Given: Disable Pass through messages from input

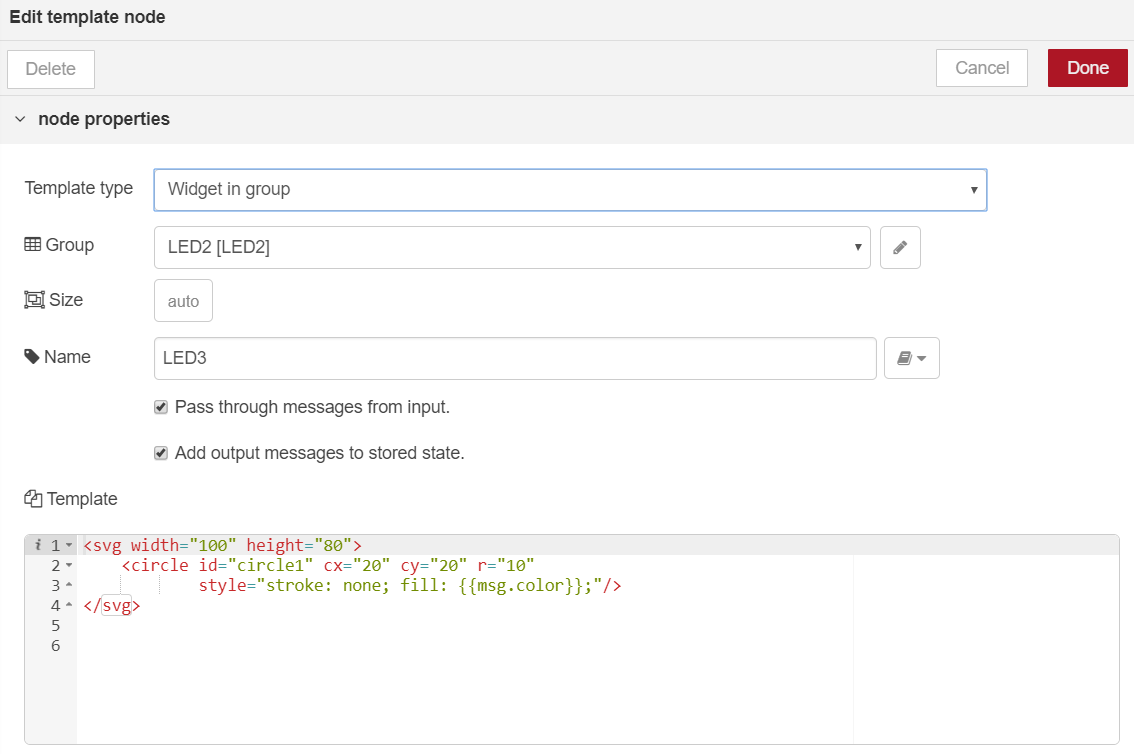Looking at the screenshot, I should click(x=161, y=408).
